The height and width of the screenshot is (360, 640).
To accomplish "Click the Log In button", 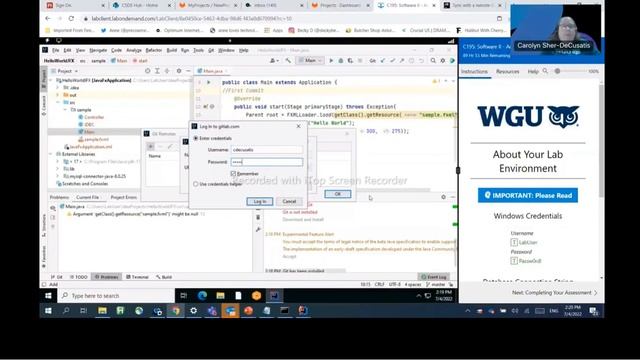I will pos(260,202).
